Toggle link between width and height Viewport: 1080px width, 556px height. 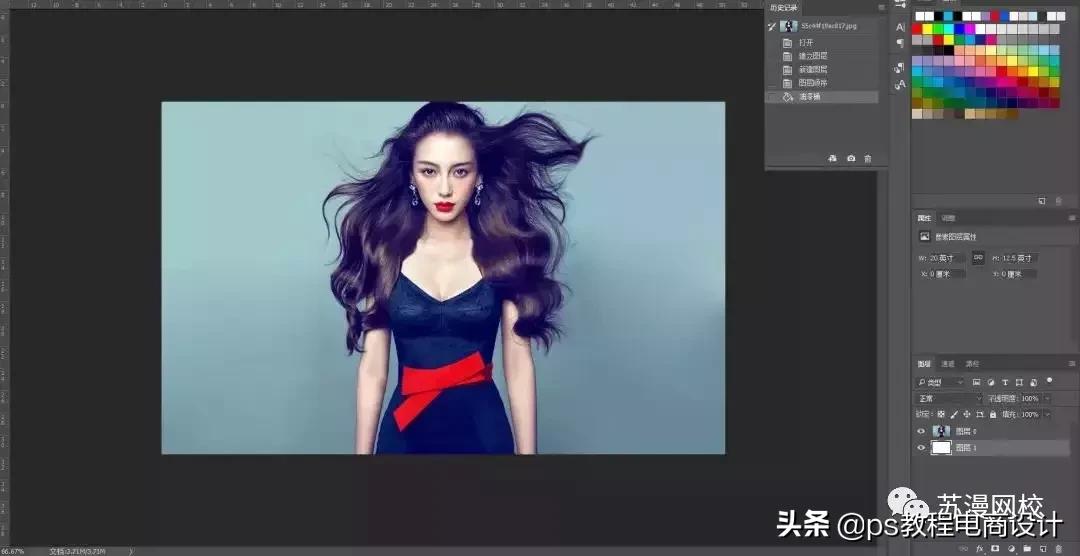[978, 258]
